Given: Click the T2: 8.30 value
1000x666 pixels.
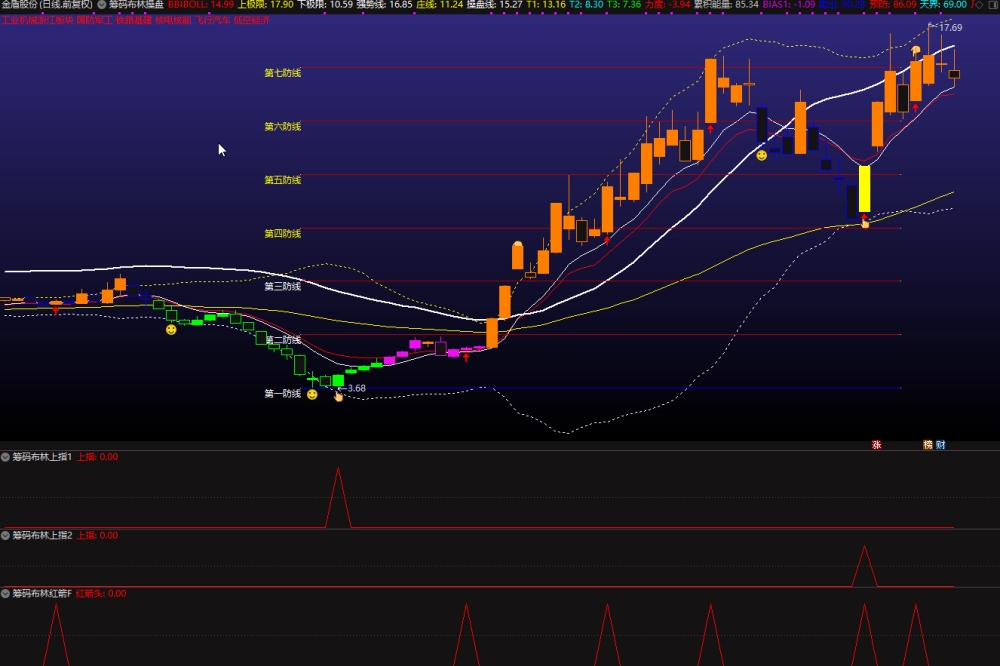Looking at the screenshot, I should click(x=586, y=4).
